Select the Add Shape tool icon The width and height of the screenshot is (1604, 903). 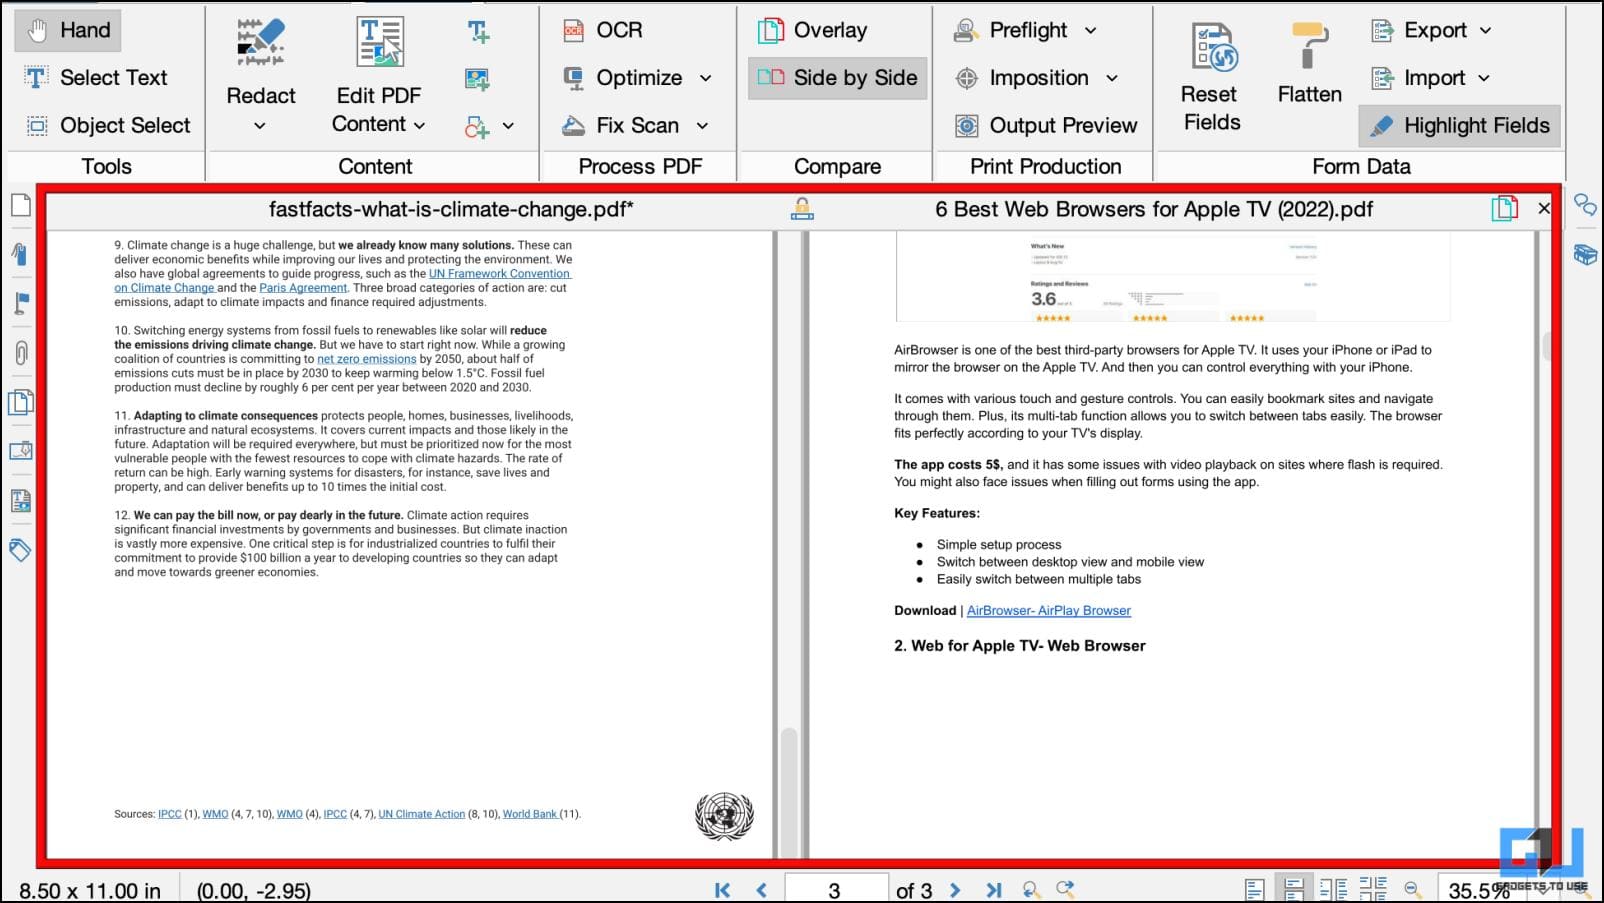point(477,127)
